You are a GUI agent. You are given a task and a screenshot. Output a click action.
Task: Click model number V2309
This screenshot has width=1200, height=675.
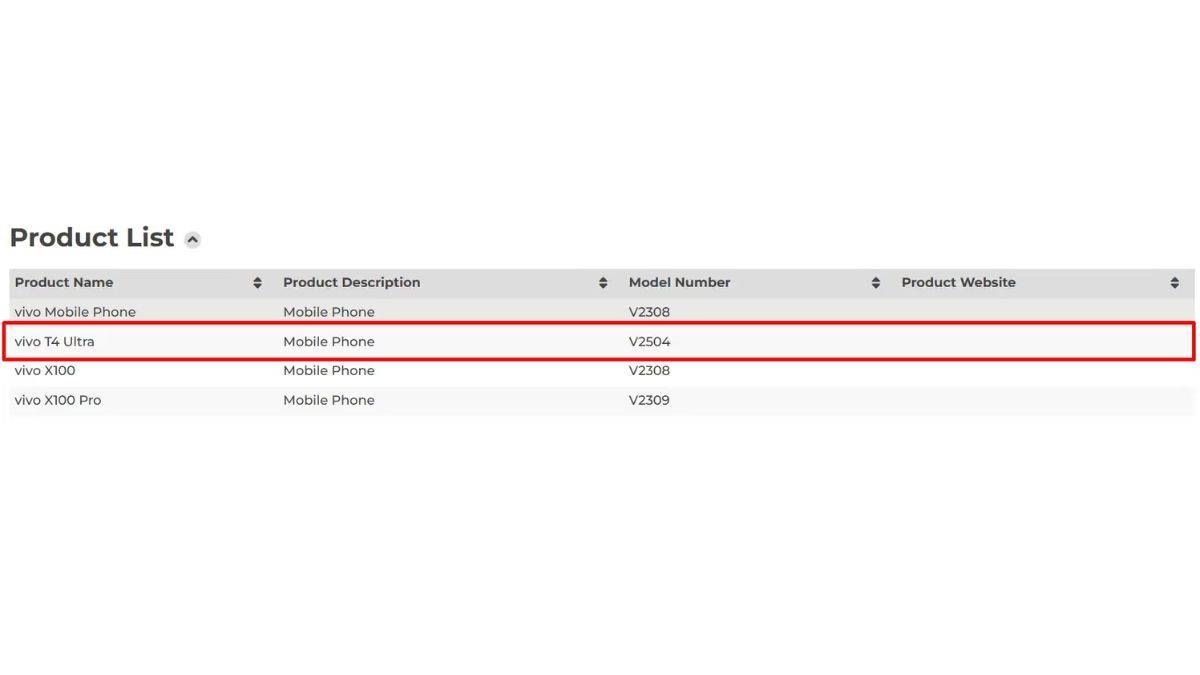click(x=650, y=400)
